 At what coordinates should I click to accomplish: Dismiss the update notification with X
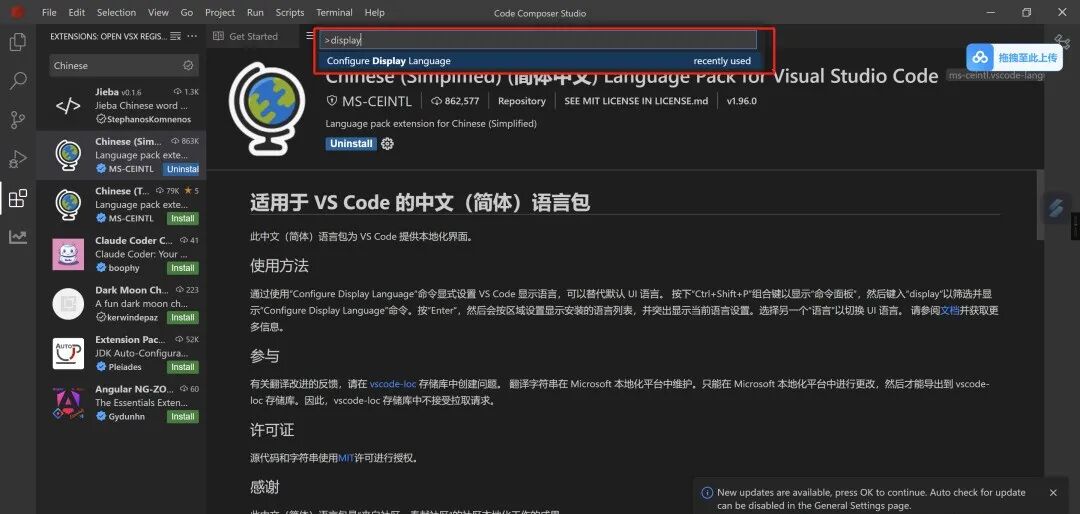(1052, 493)
